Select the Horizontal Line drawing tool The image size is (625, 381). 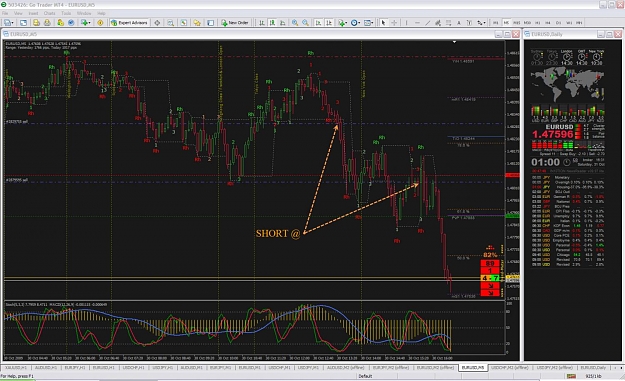coord(417,23)
